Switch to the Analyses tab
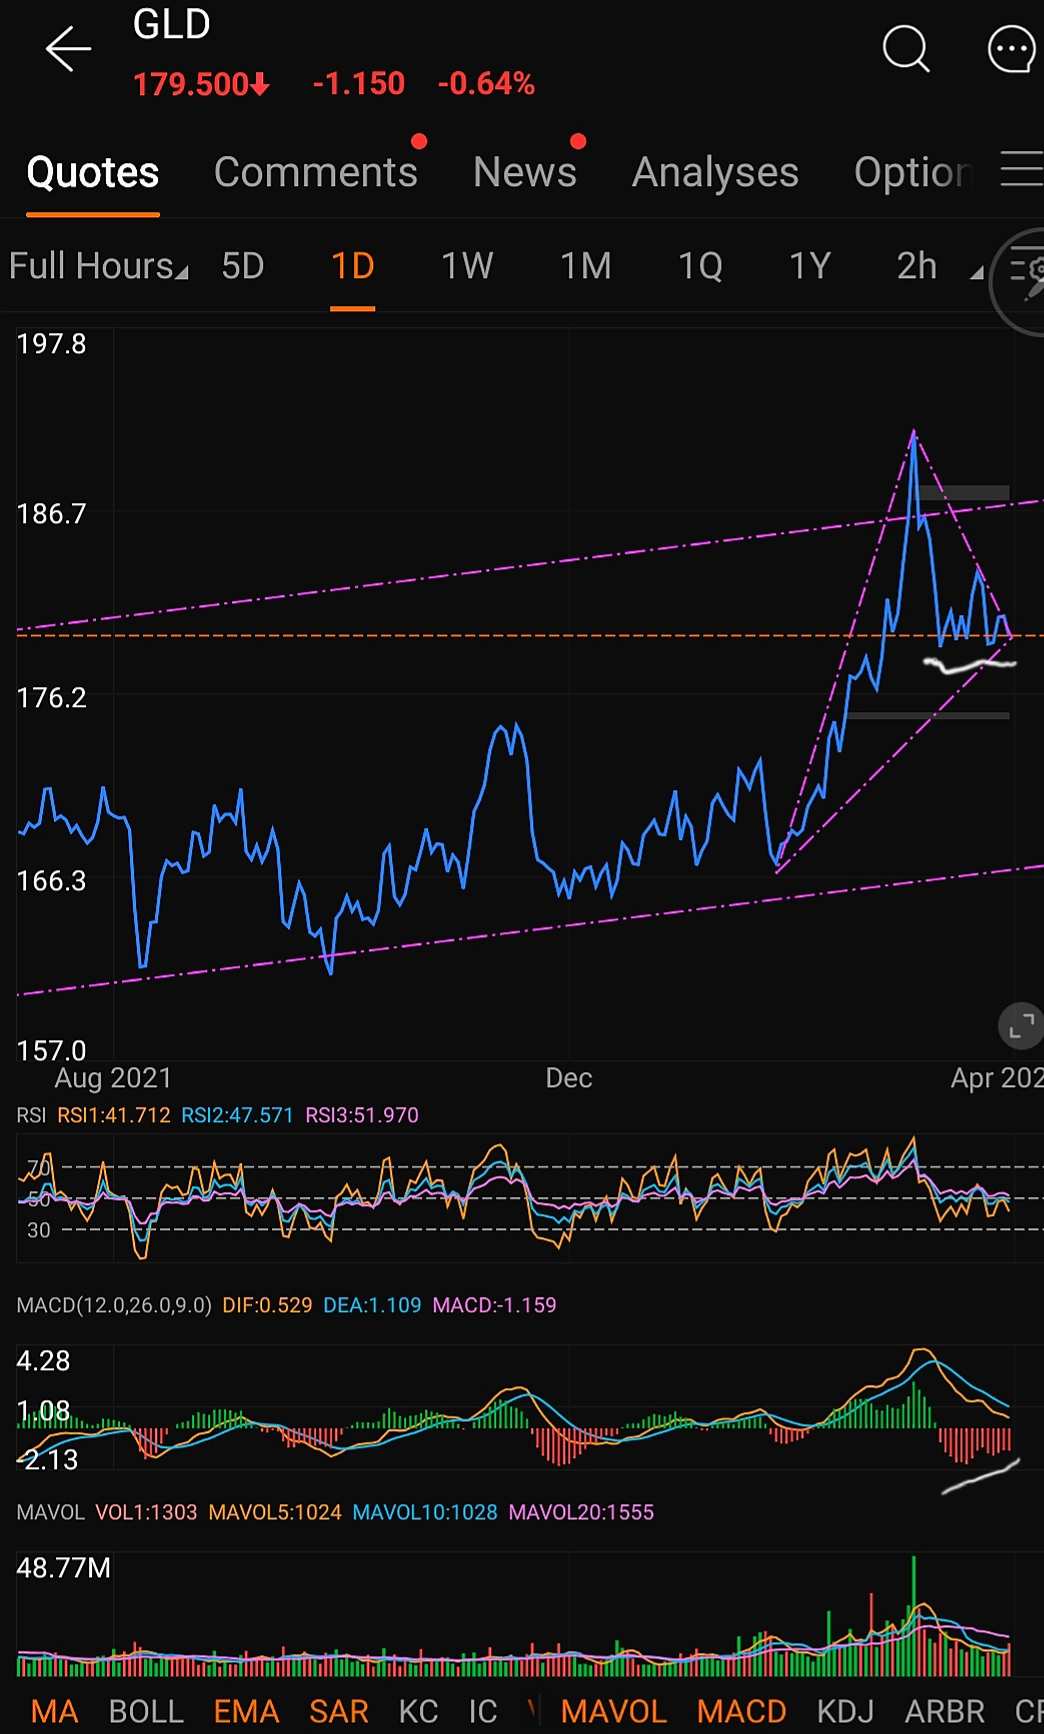The image size is (1044, 1734). click(x=715, y=173)
